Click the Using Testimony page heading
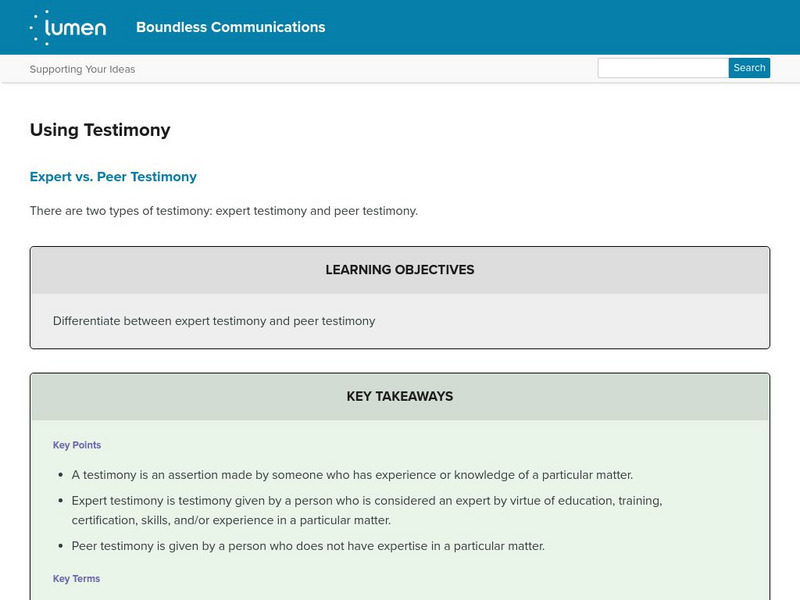 point(100,130)
